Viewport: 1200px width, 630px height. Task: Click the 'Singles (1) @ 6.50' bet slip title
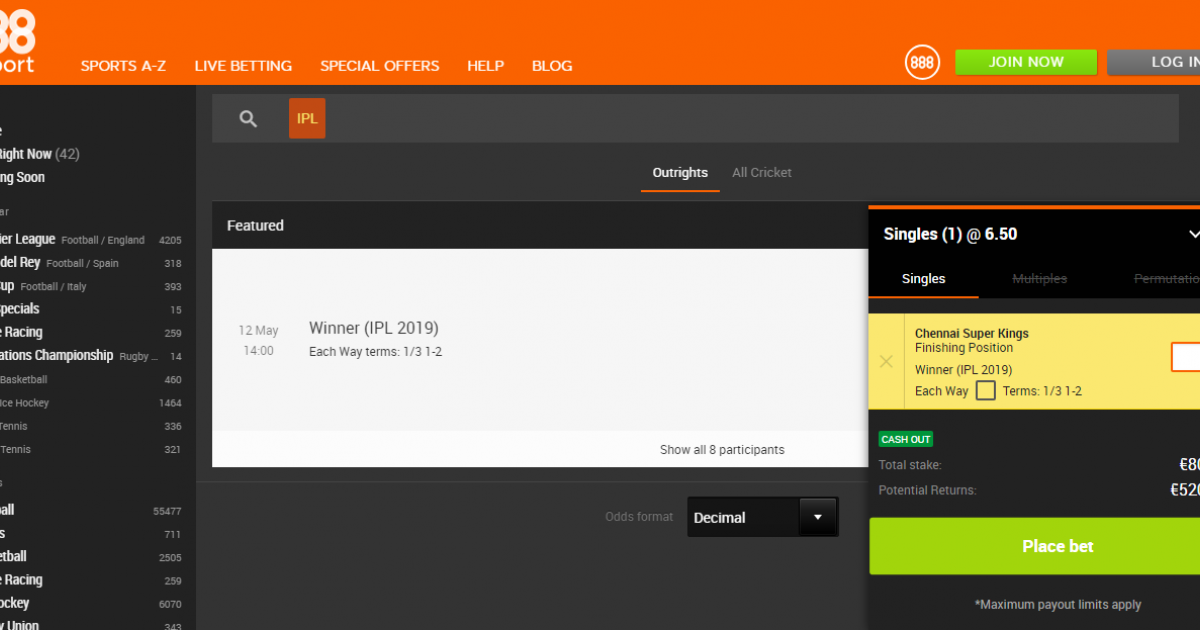click(950, 234)
